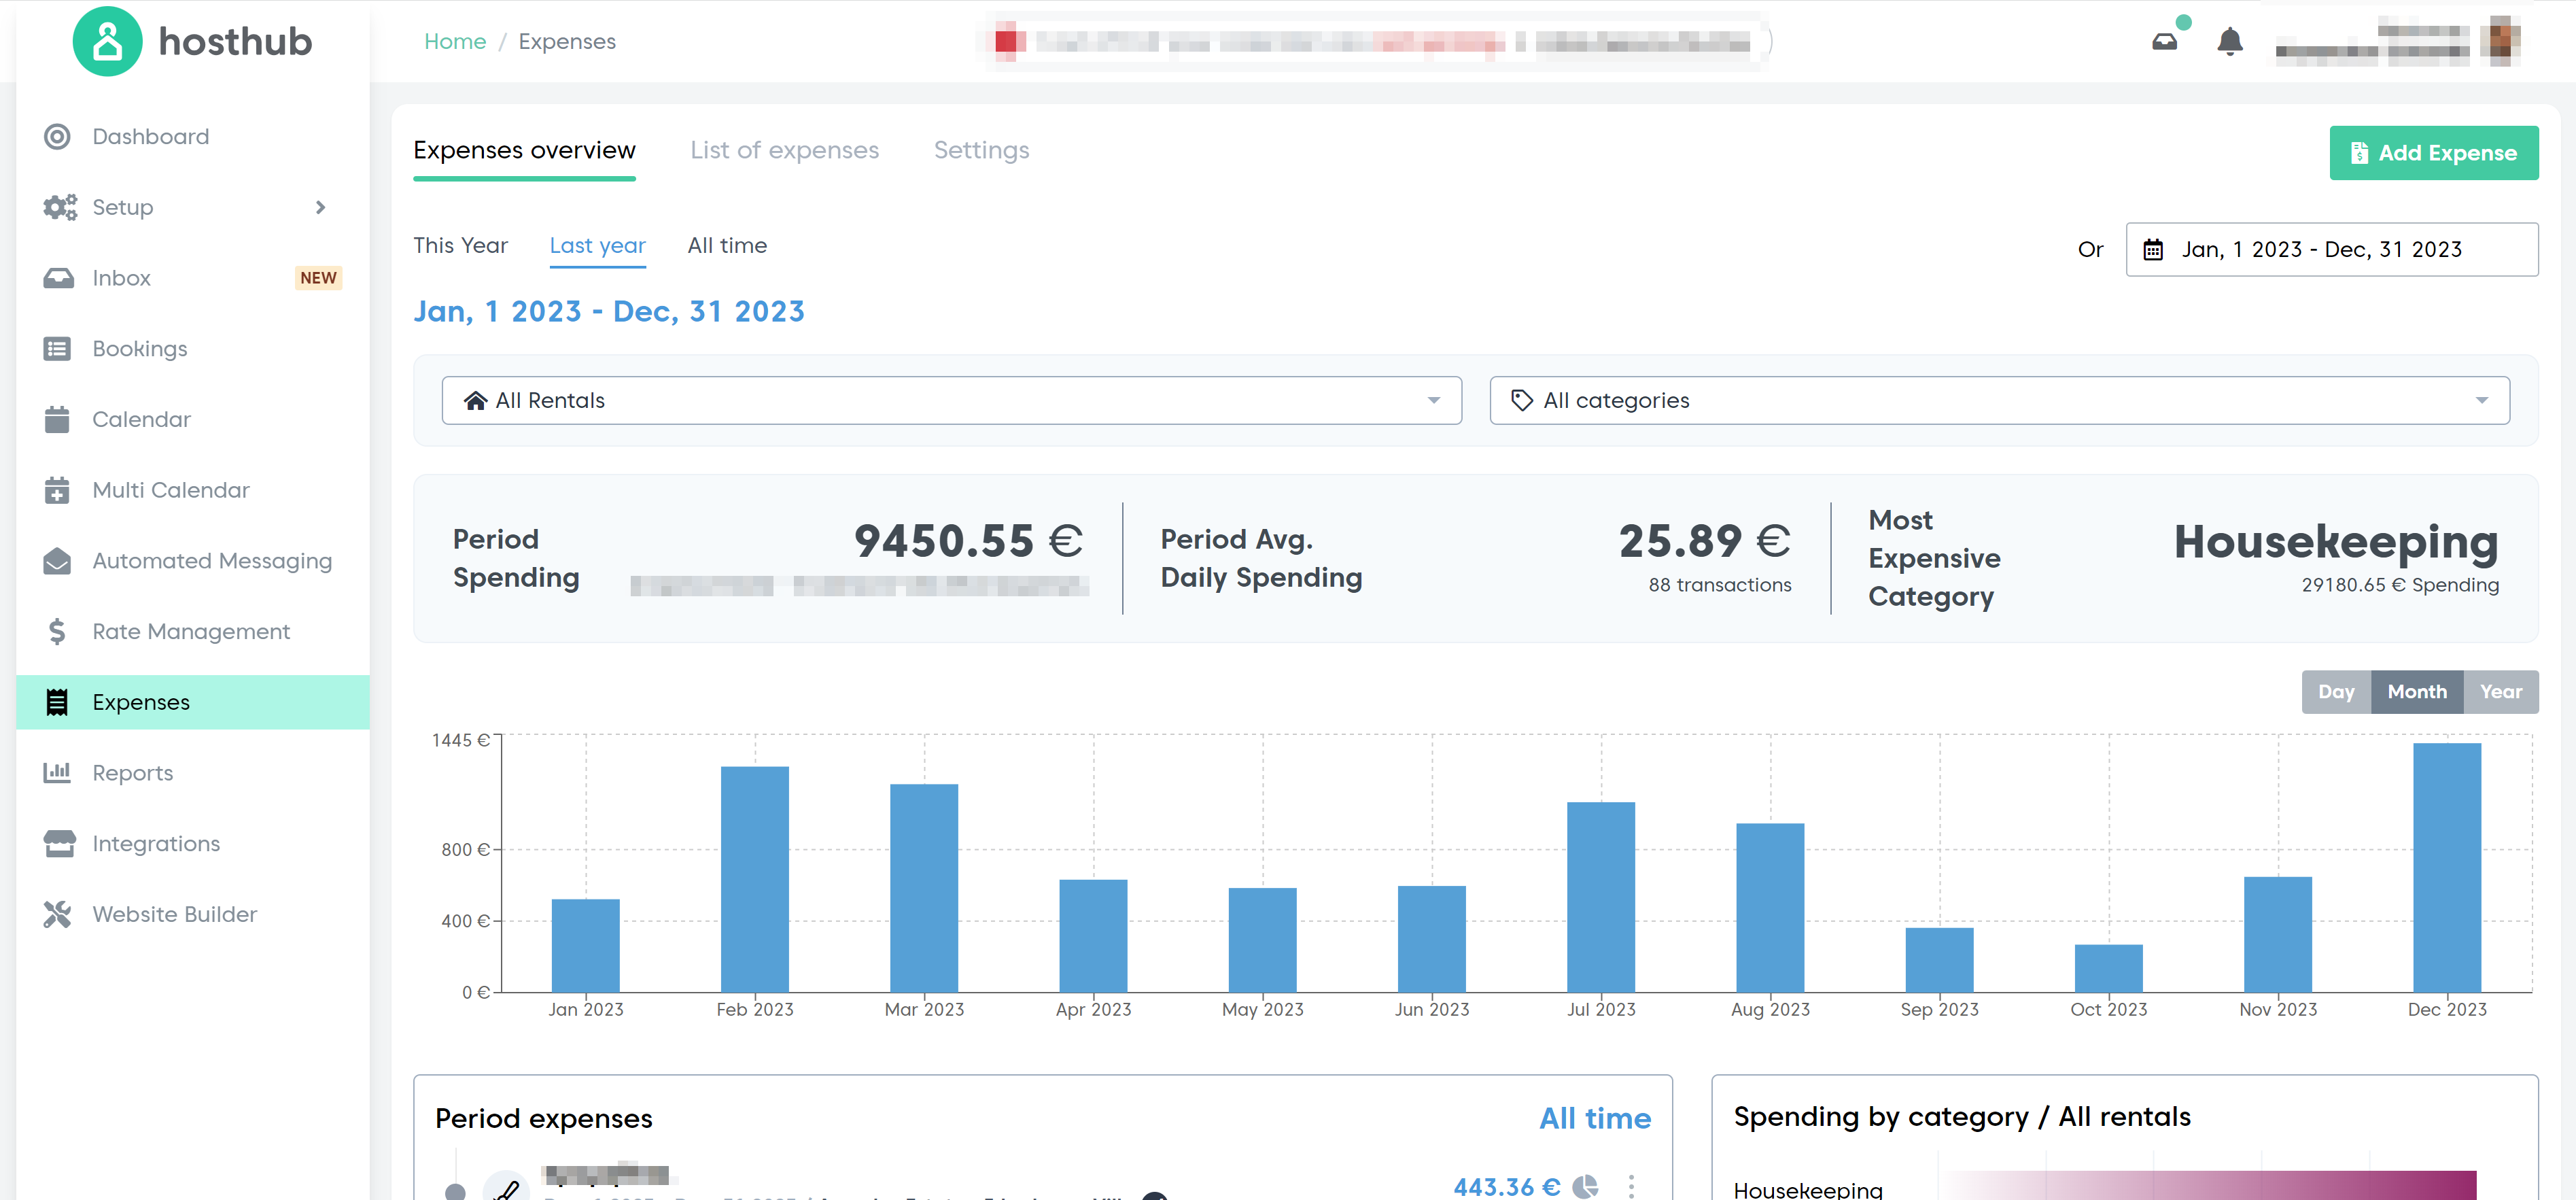Image resolution: width=2576 pixels, height=1200 pixels.
Task: Click the date range input field
Action: (x=2331, y=250)
